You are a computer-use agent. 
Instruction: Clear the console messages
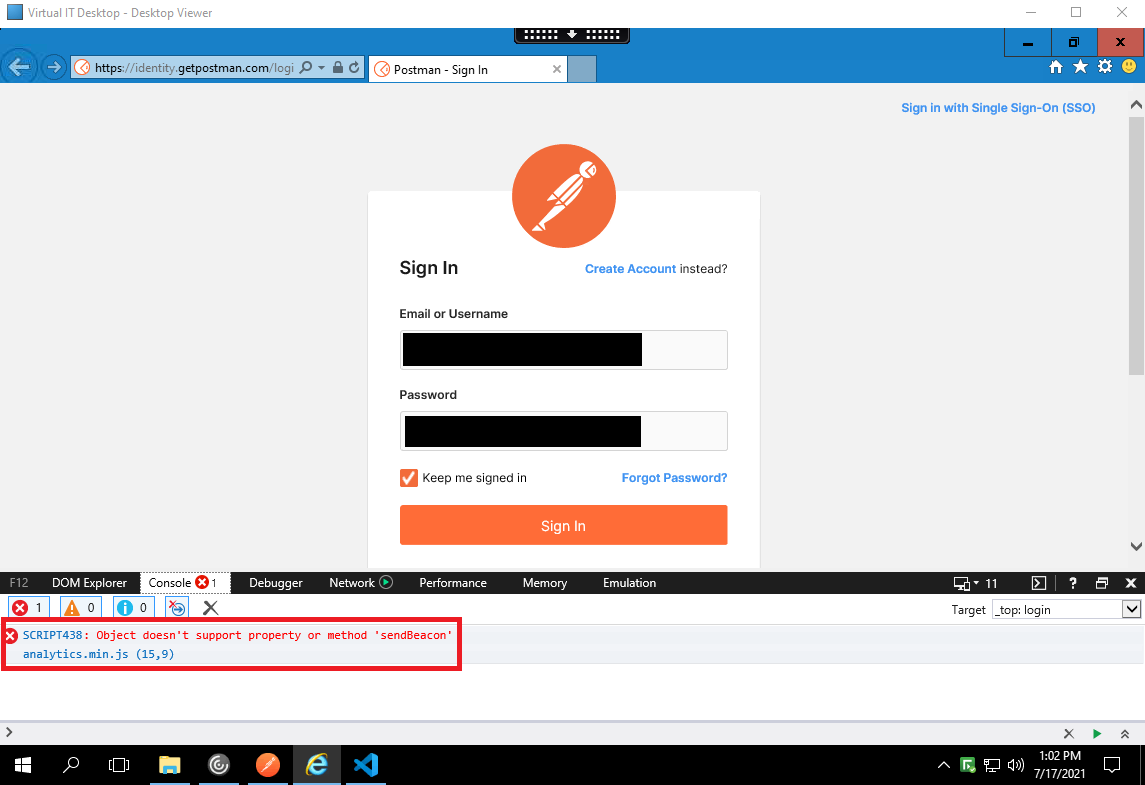209,607
